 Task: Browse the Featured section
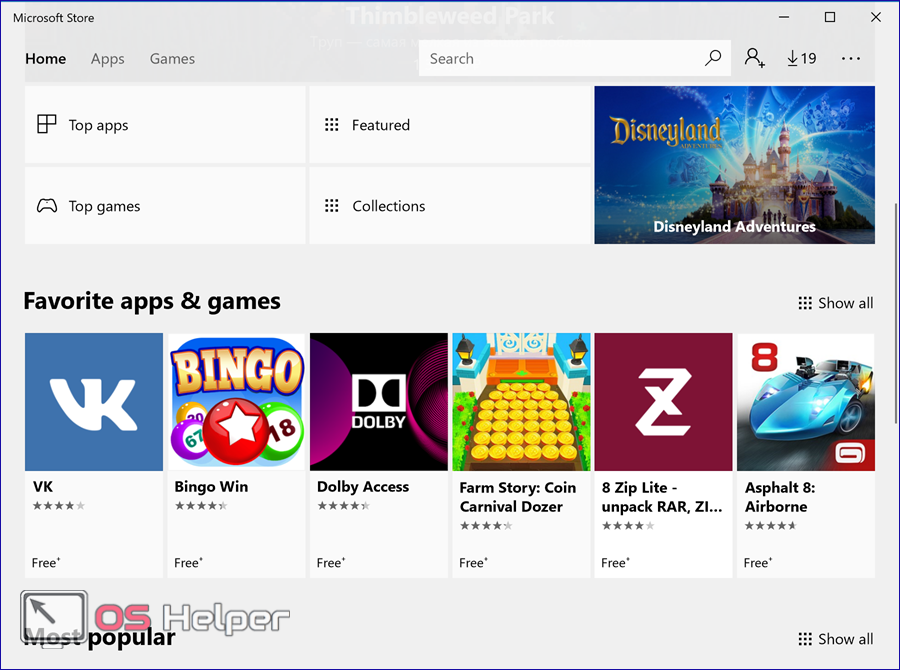point(450,125)
